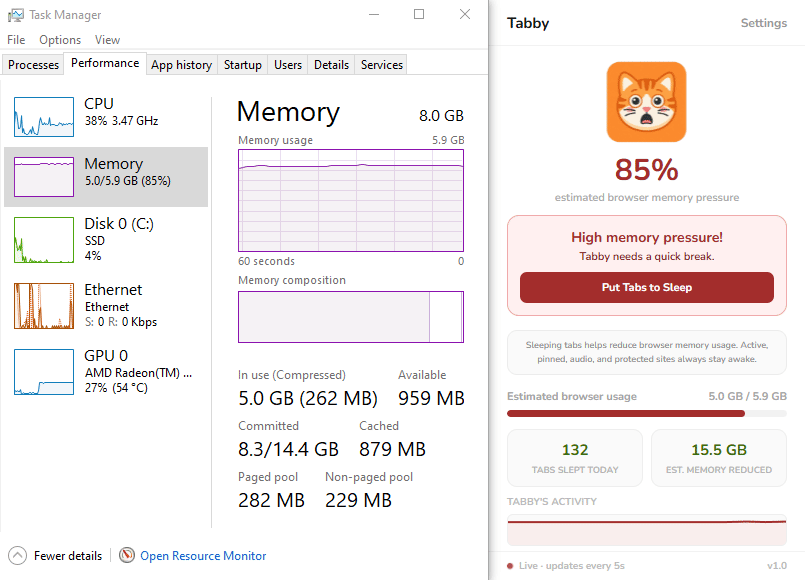The height and width of the screenshot is (580, 805).
Task: Click the Non-paged pool value '229 MB'
Action: [358, 500]
